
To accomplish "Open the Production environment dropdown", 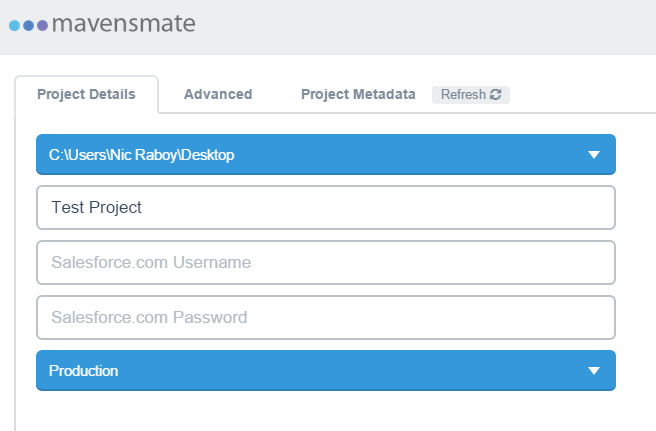I will [326, 370].
